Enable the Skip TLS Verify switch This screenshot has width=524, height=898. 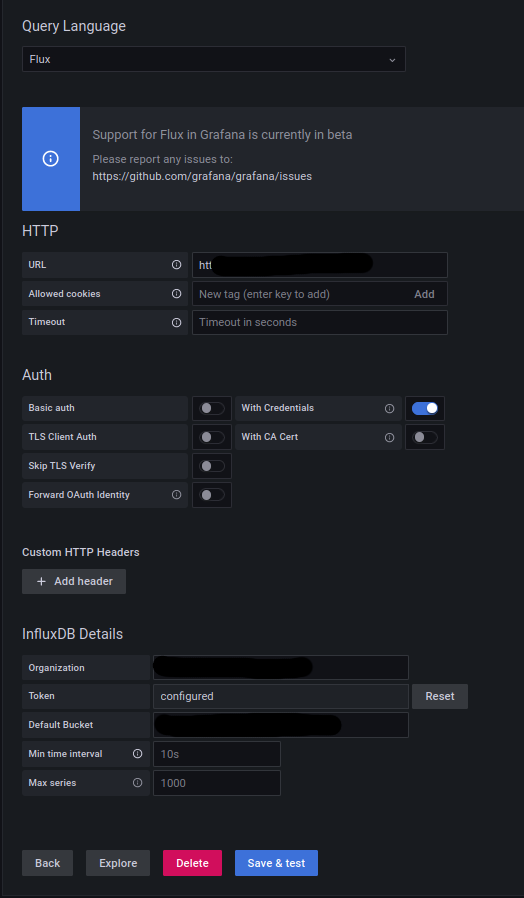(x=212, y=466)
